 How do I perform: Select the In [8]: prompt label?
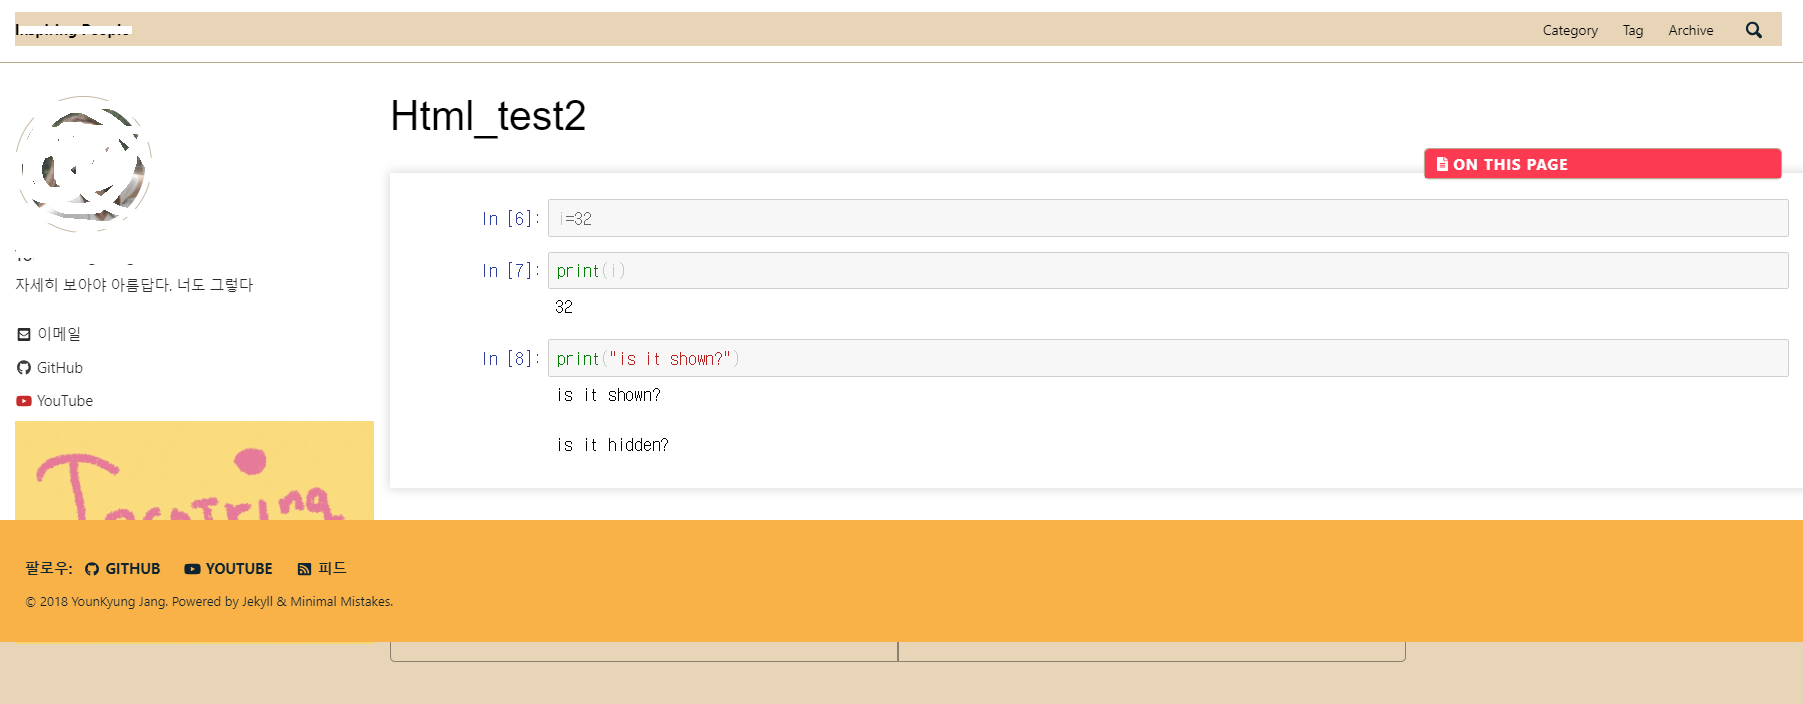[510, 359]
